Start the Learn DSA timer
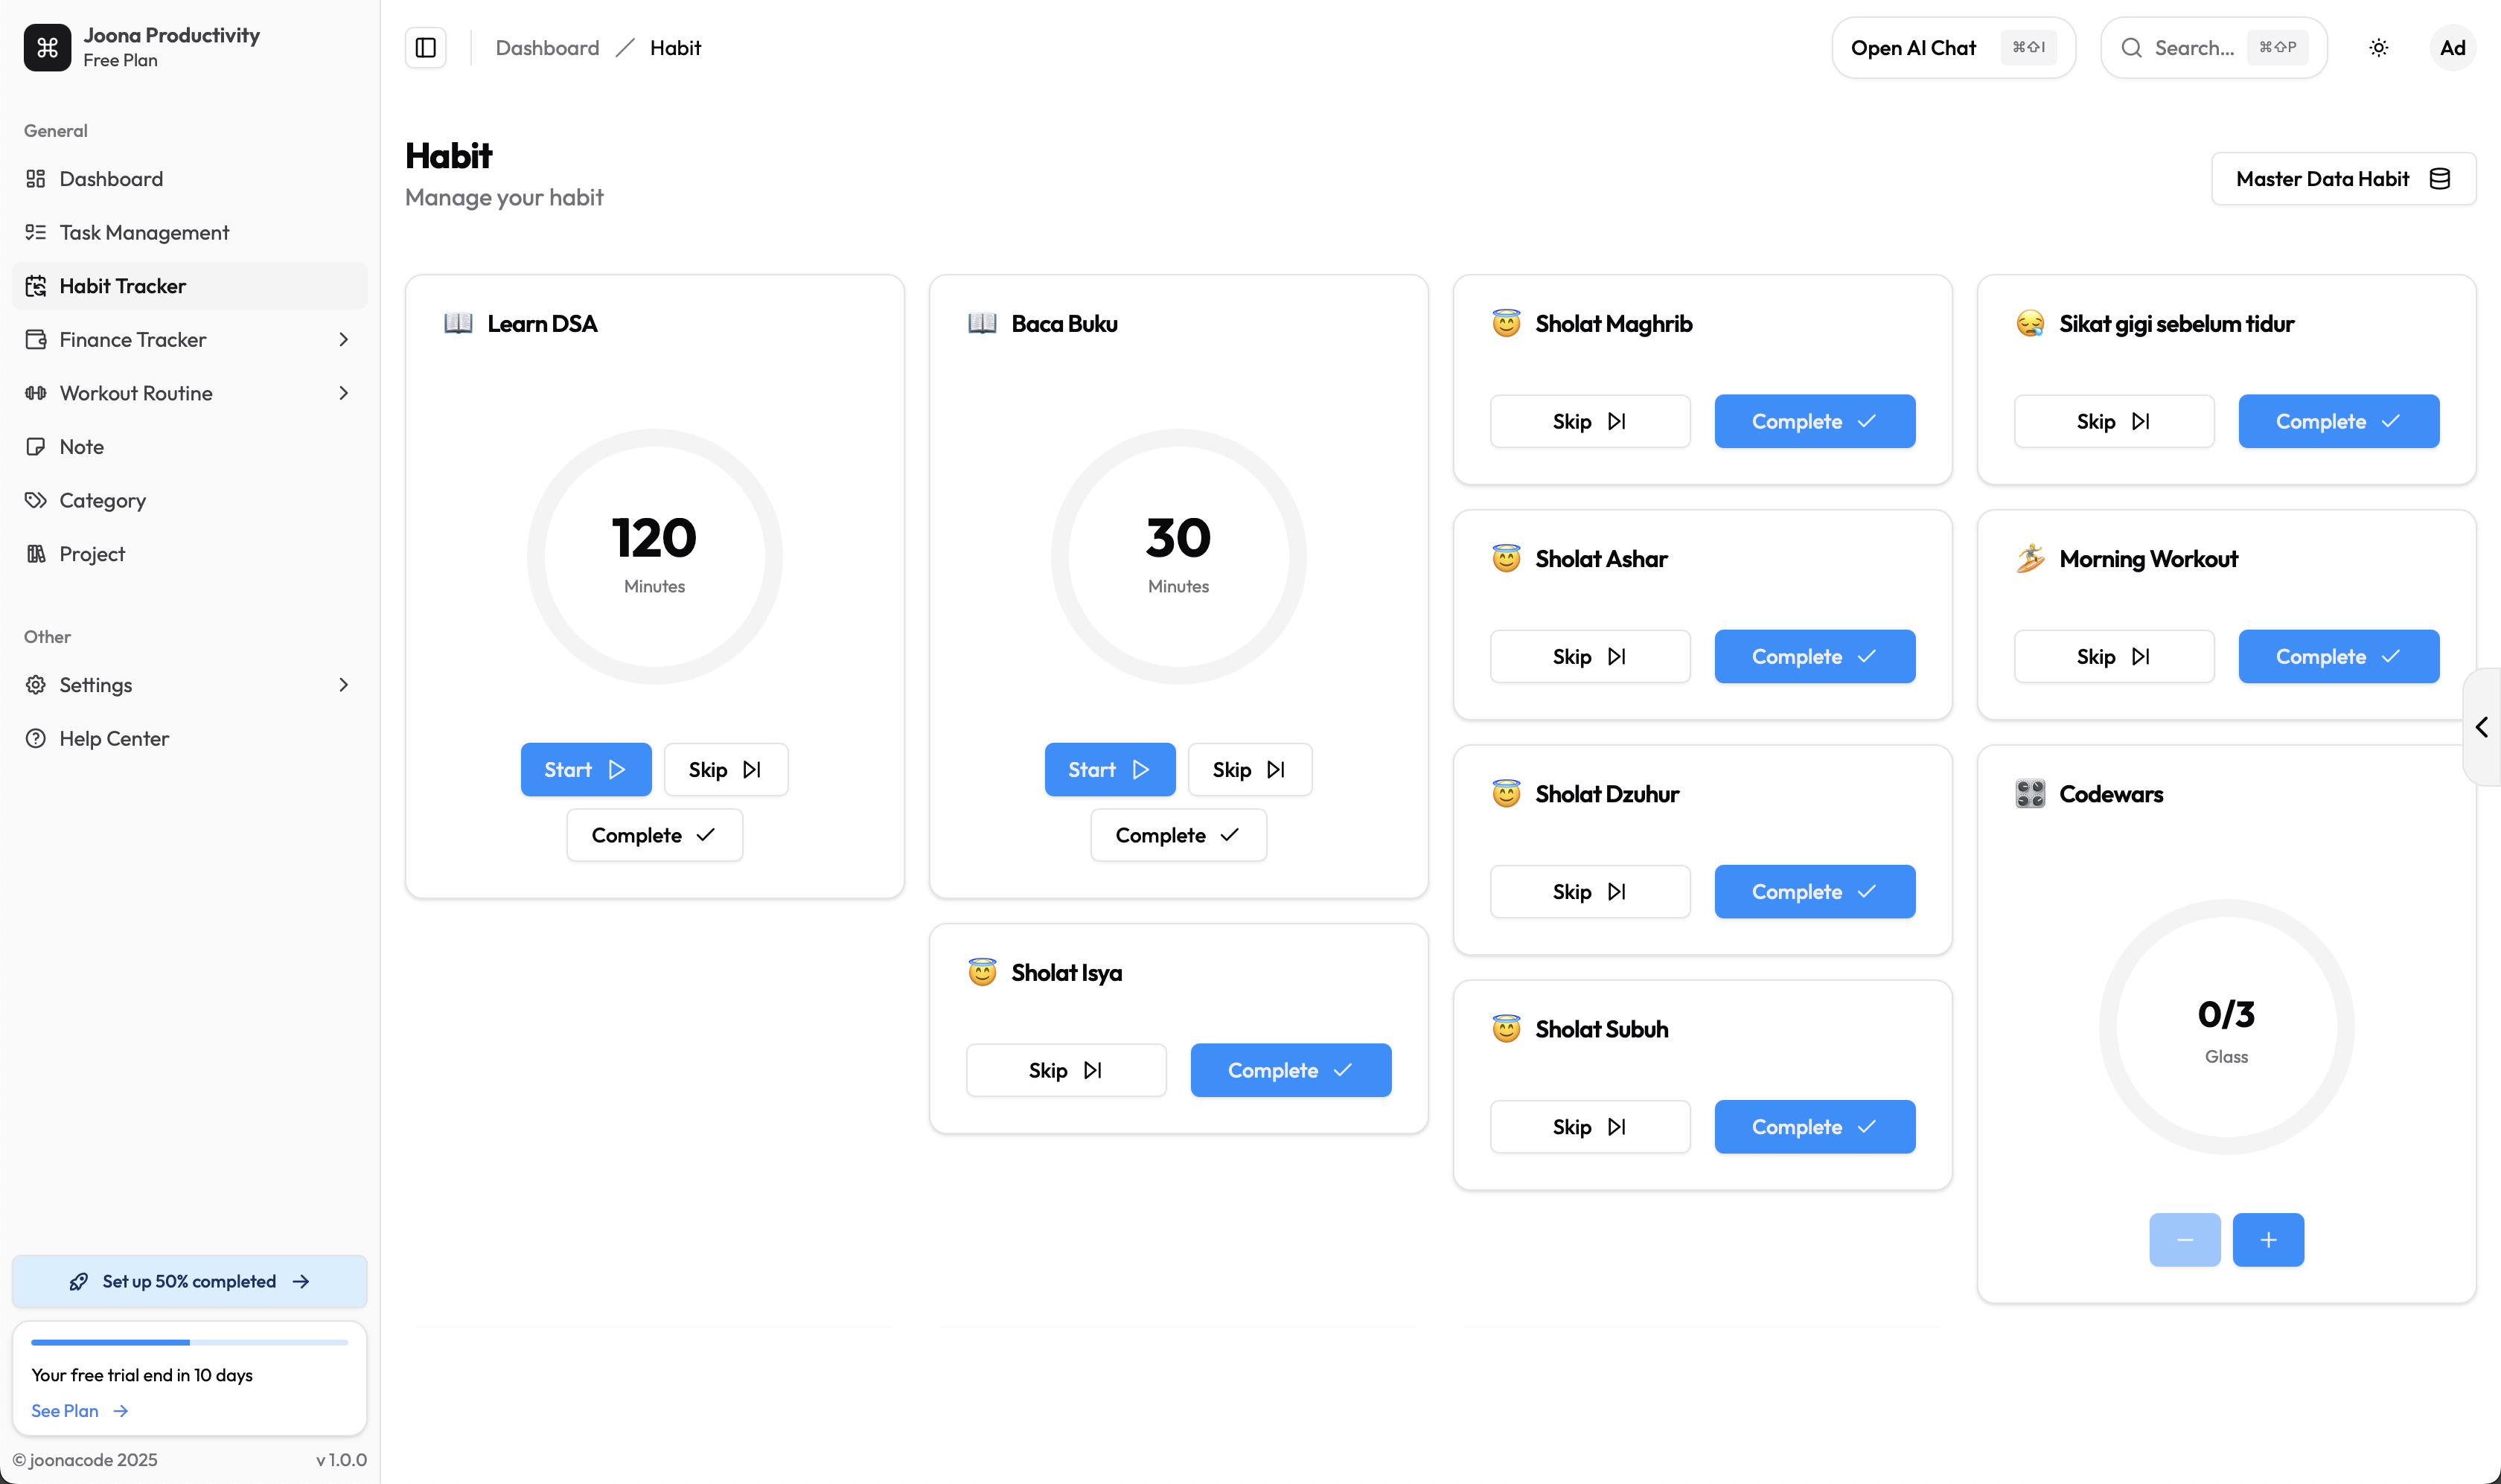The height and width of the screenshot is (1484, 2501). click(586, 769)
